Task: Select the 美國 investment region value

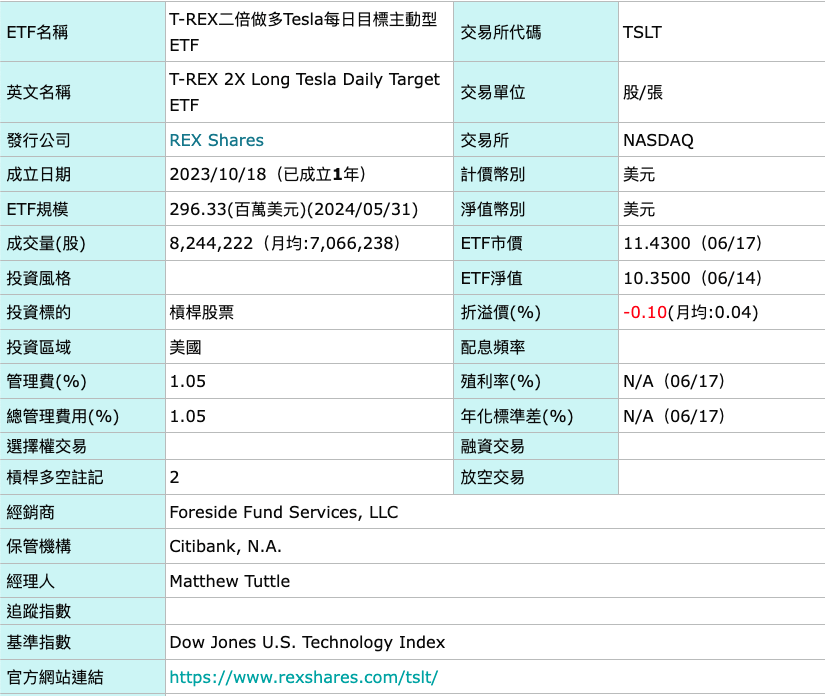Action: (185, 347)
